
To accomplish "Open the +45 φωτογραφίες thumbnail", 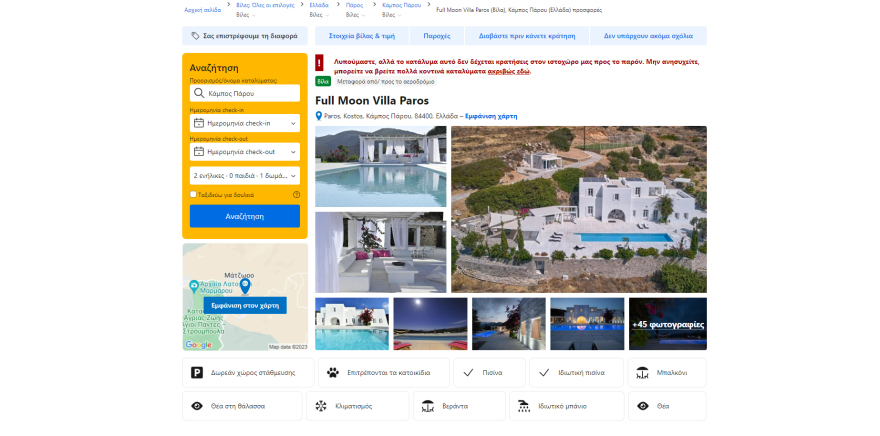I will pyautogui.click(x=668, y=324).
